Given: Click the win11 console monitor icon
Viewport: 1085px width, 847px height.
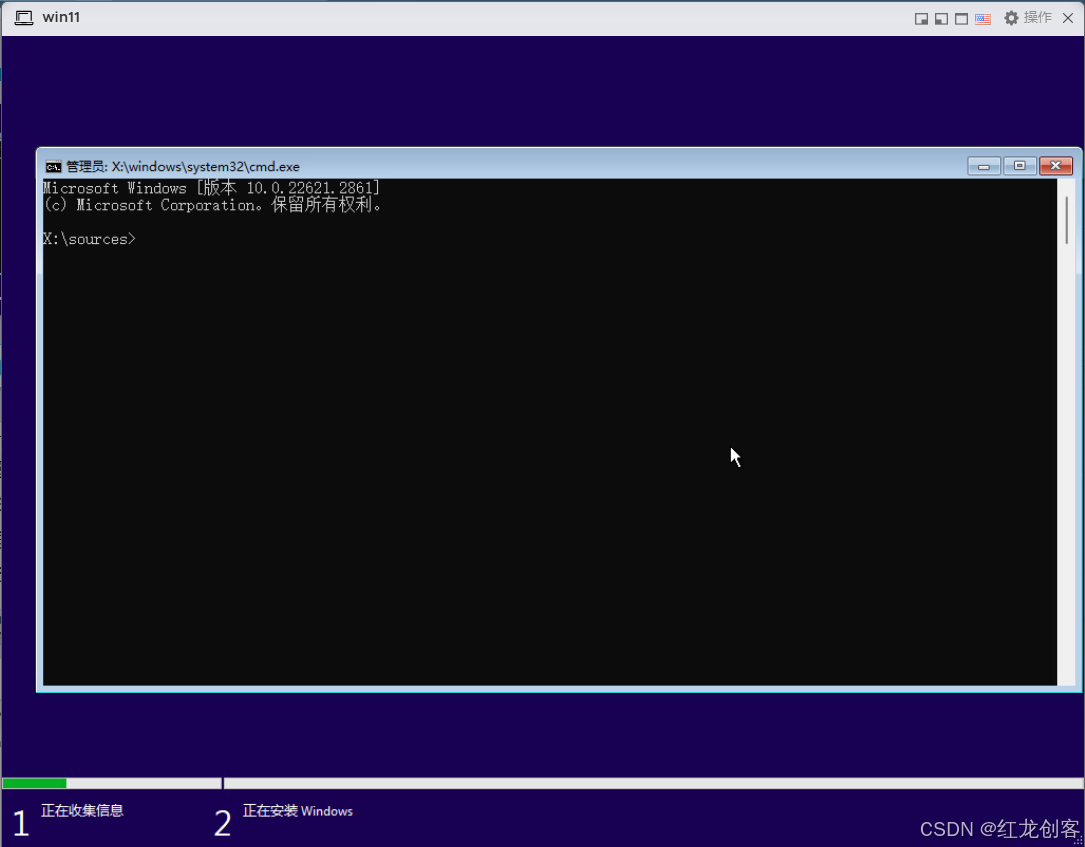Looking at the screenshot, I should coord(24,18).
